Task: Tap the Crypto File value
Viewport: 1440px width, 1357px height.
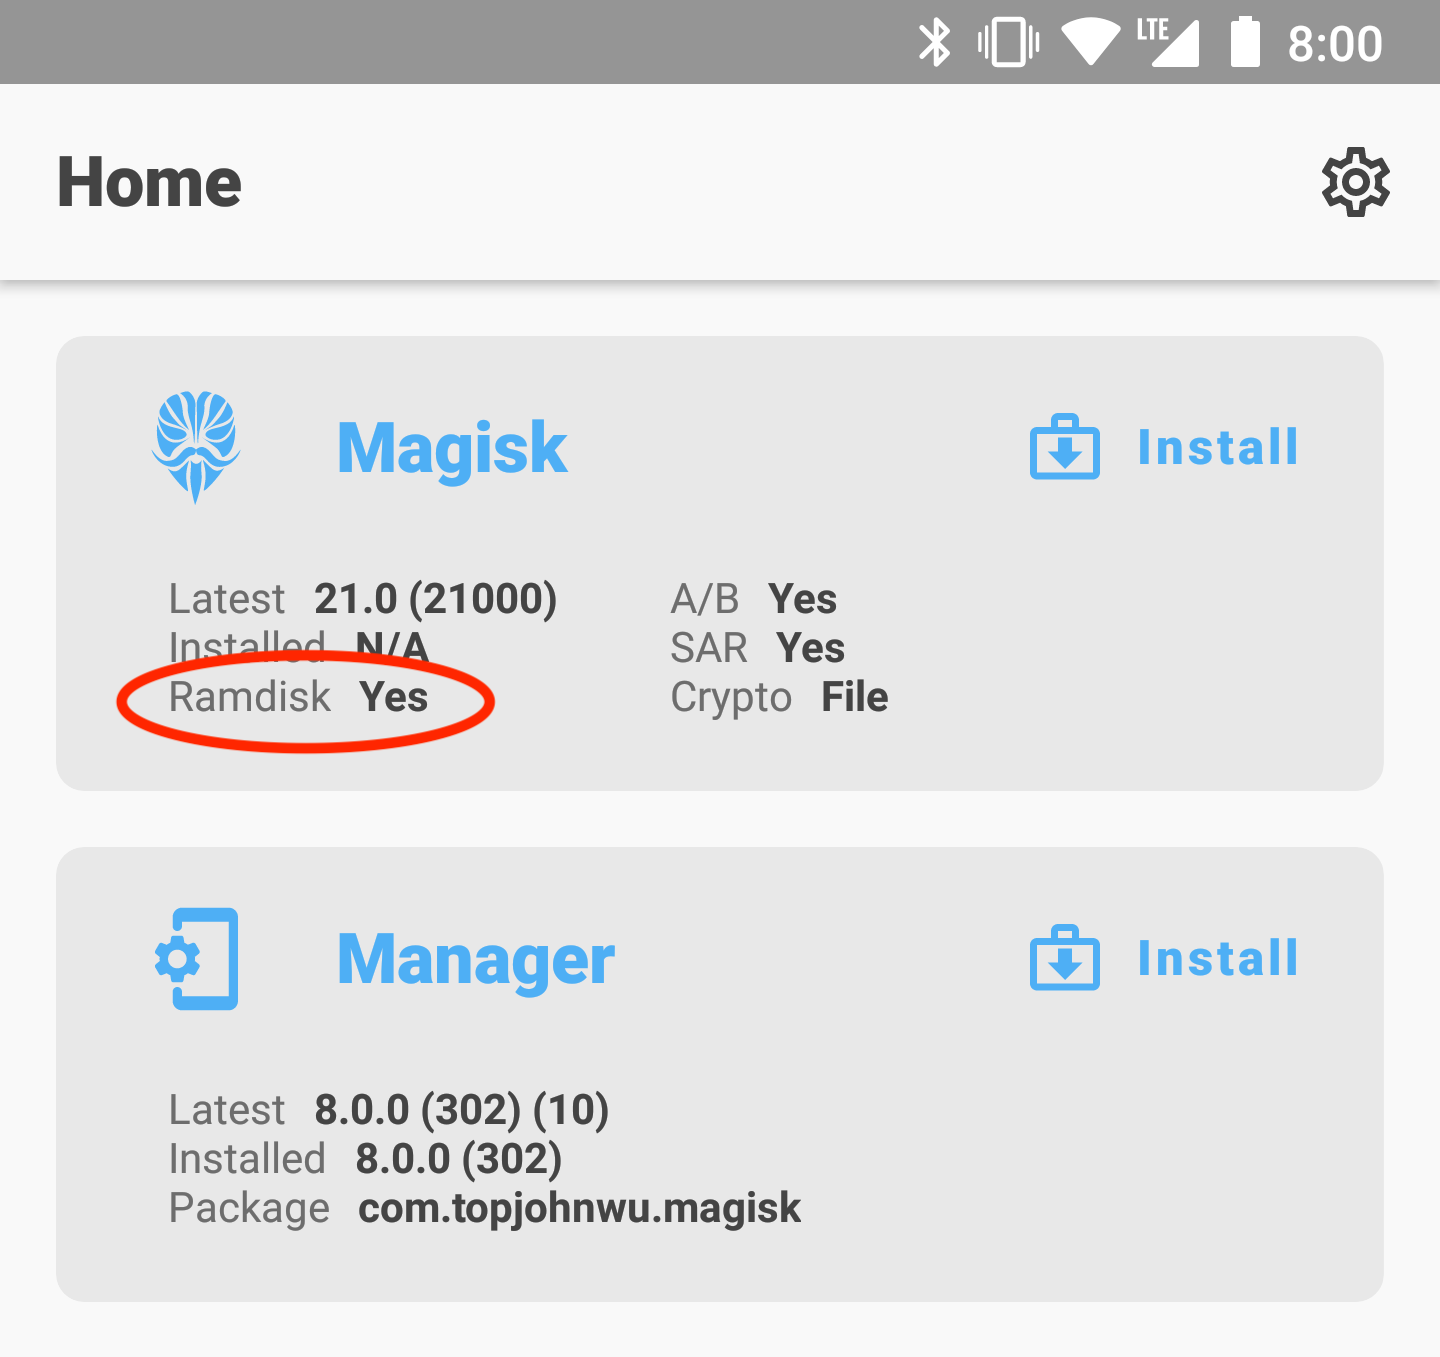Action: [854, 697]
